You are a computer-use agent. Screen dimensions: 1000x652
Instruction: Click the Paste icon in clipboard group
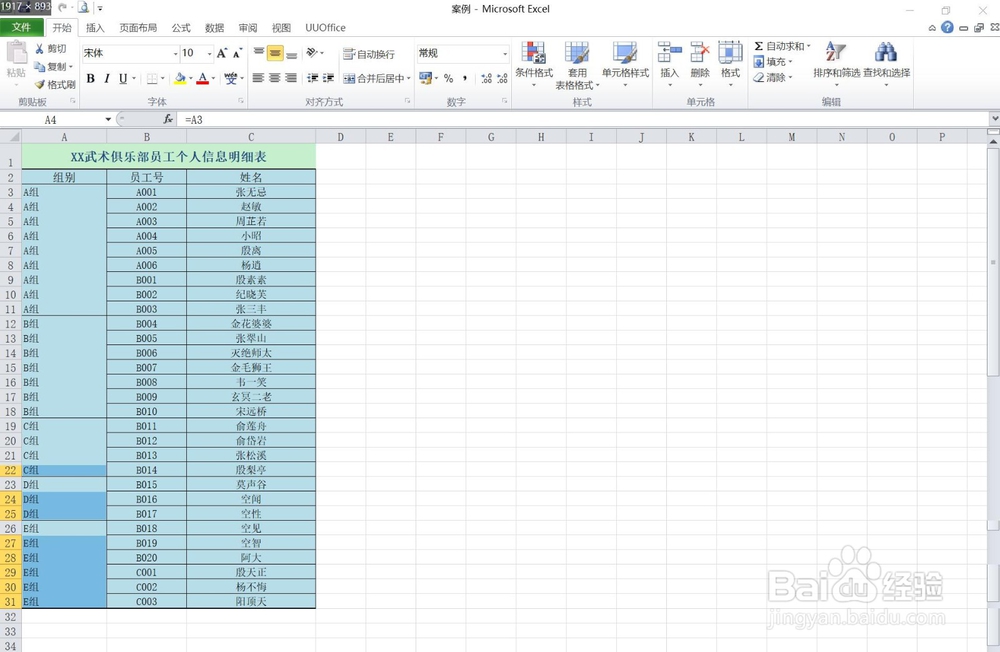tap(16, 54)
